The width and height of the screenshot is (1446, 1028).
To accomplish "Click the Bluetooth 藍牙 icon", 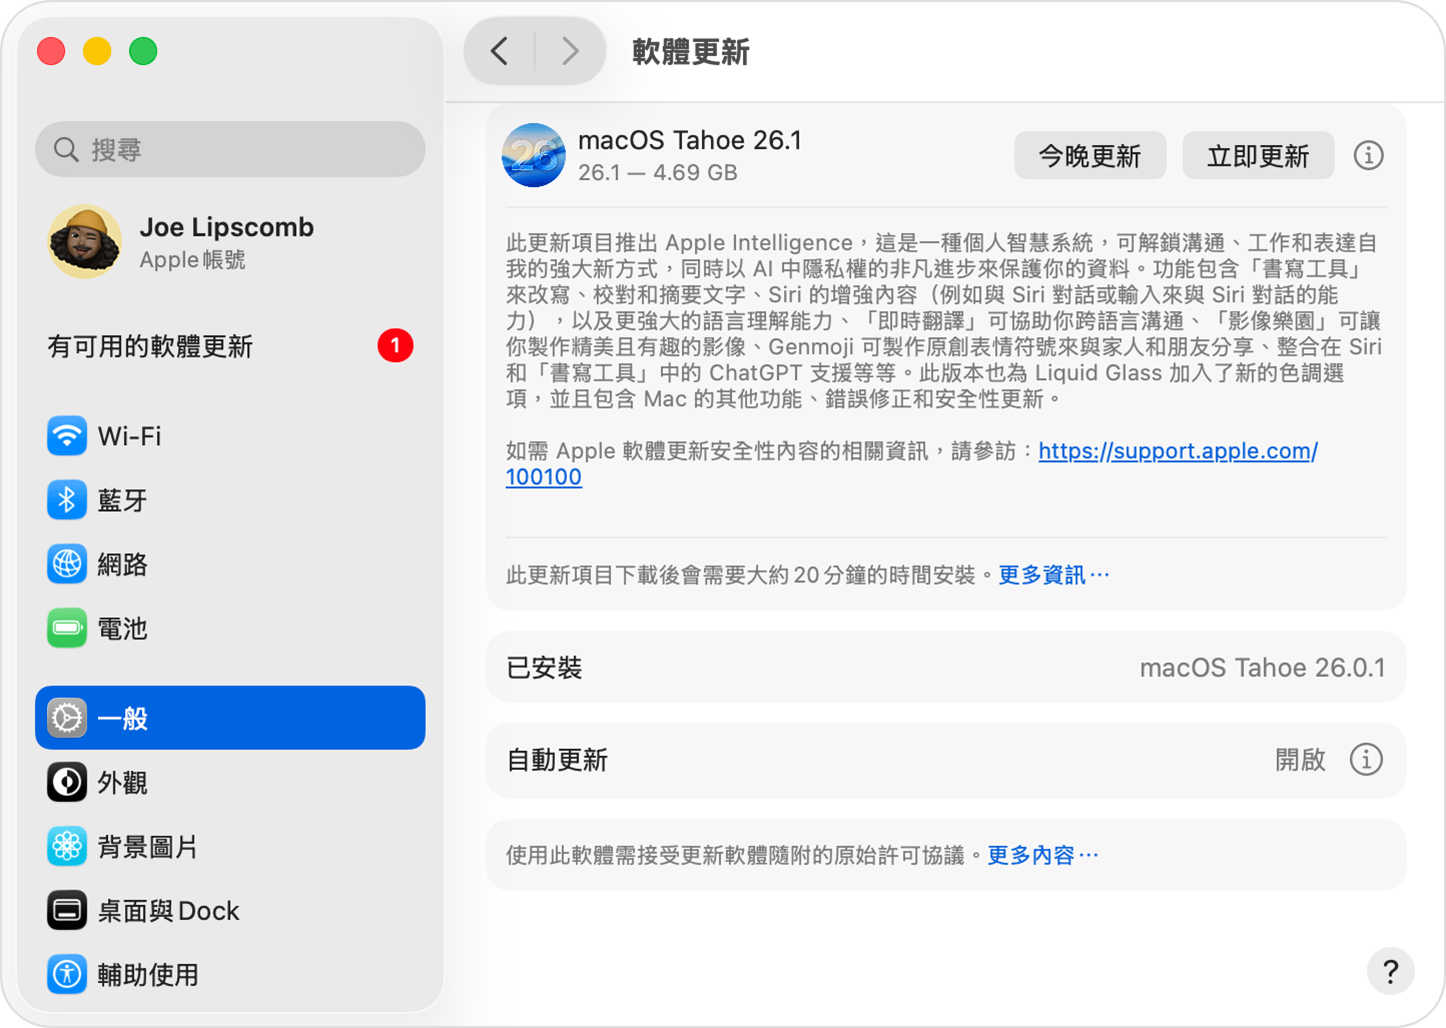I will point(67,500).
